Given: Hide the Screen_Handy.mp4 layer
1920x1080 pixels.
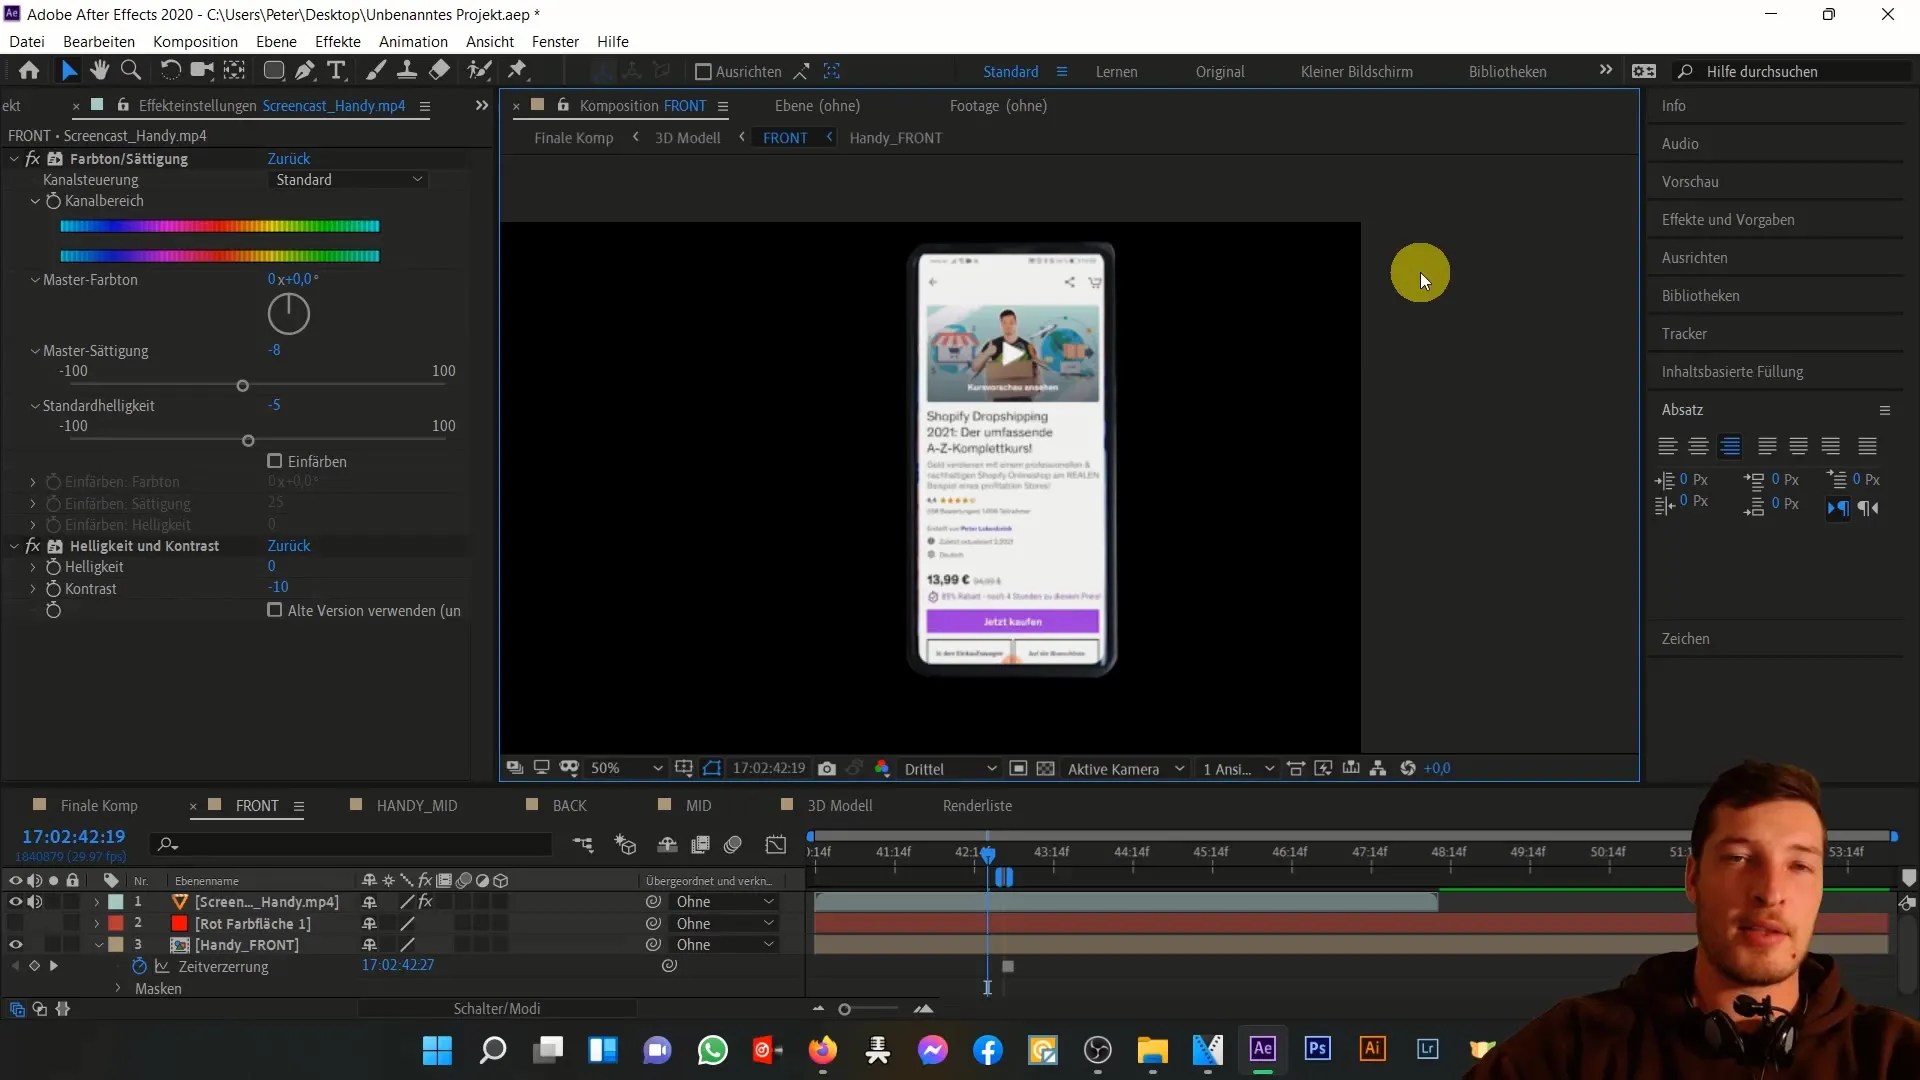Looking at the screenshot, I should (x=15, y=902).
